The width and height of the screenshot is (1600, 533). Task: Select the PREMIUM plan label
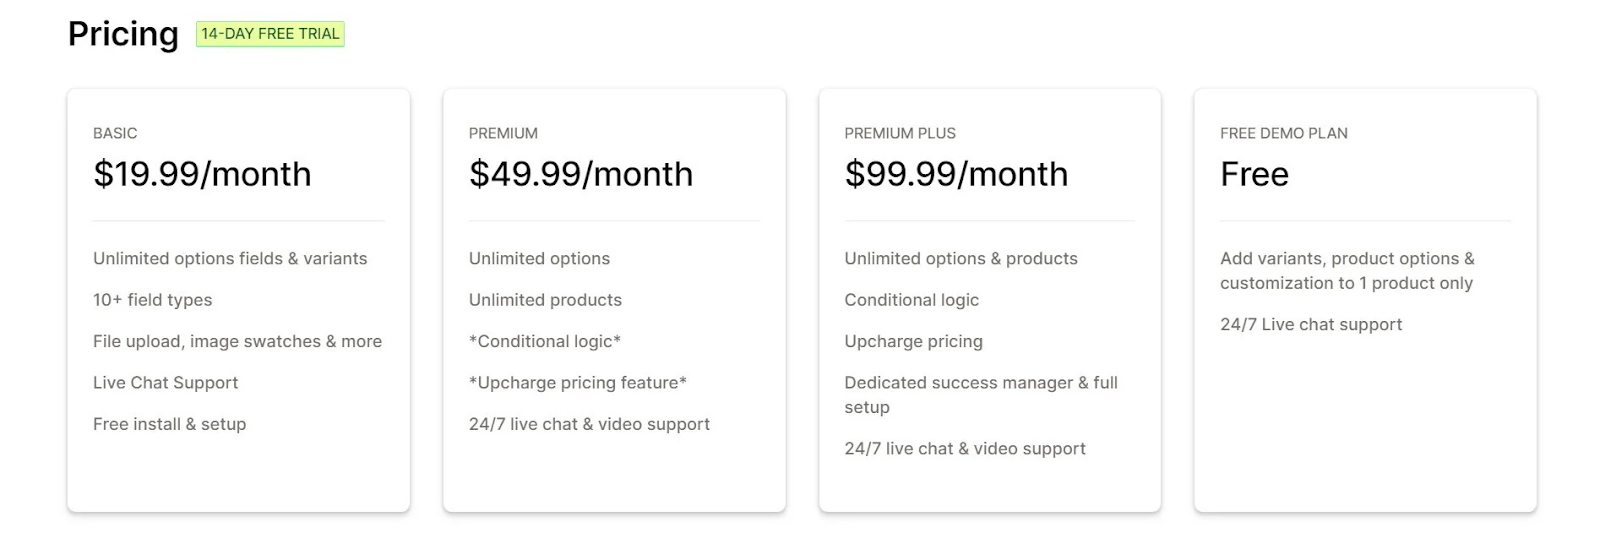point(503,133)
